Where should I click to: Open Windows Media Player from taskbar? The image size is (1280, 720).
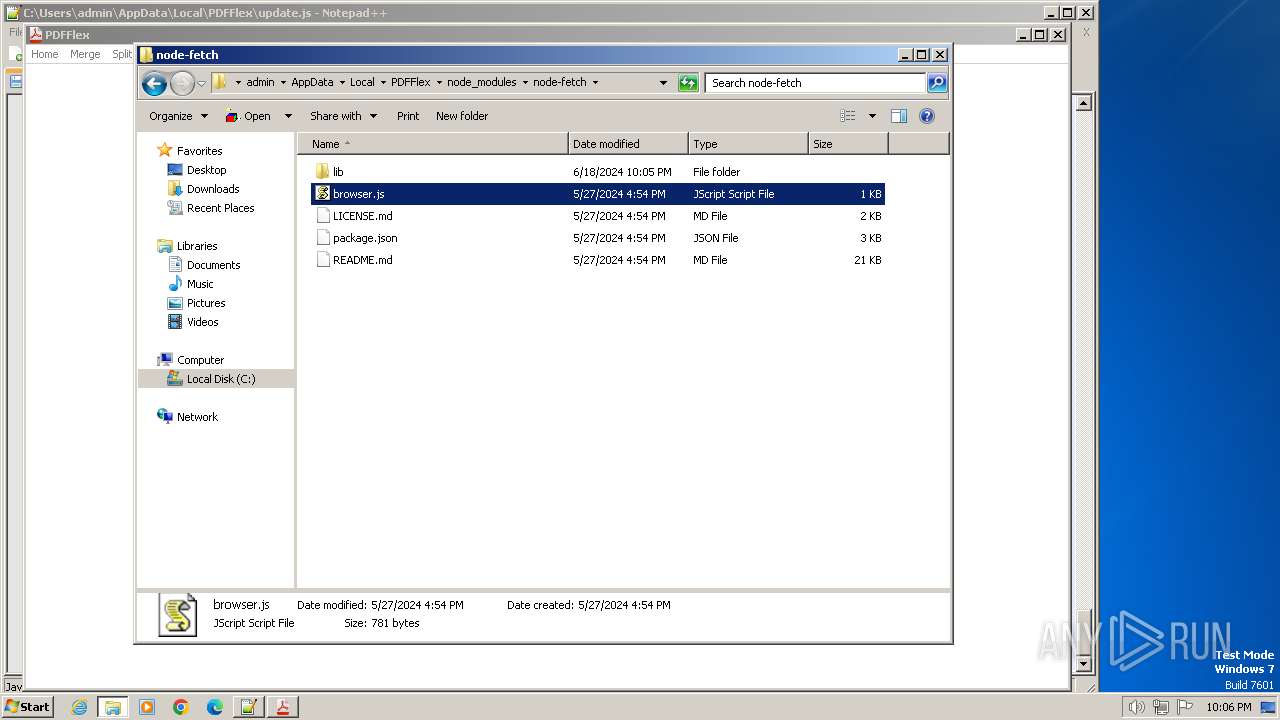(147, 707)
